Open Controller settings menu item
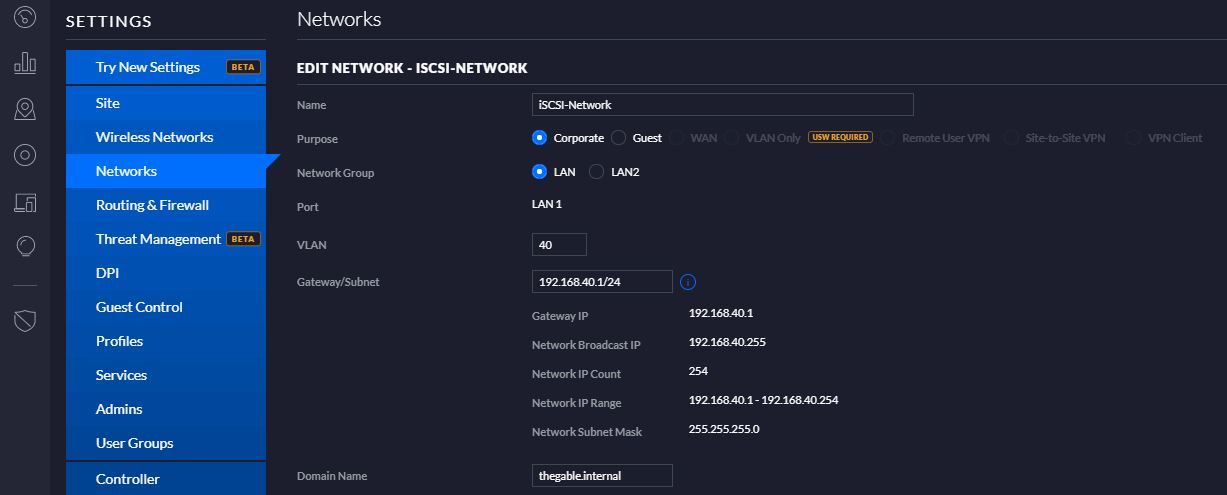 166,479
